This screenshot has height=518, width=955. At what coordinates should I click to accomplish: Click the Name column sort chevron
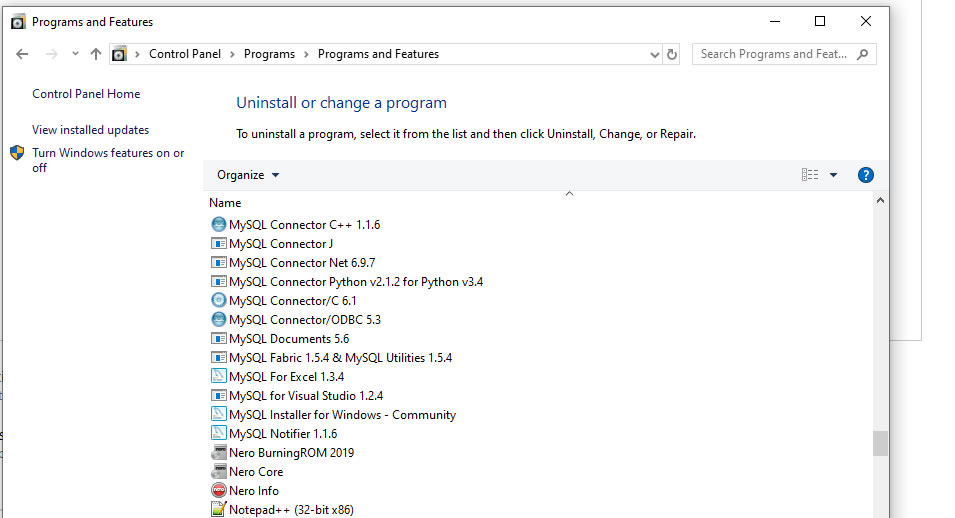(x=569, y=193)
